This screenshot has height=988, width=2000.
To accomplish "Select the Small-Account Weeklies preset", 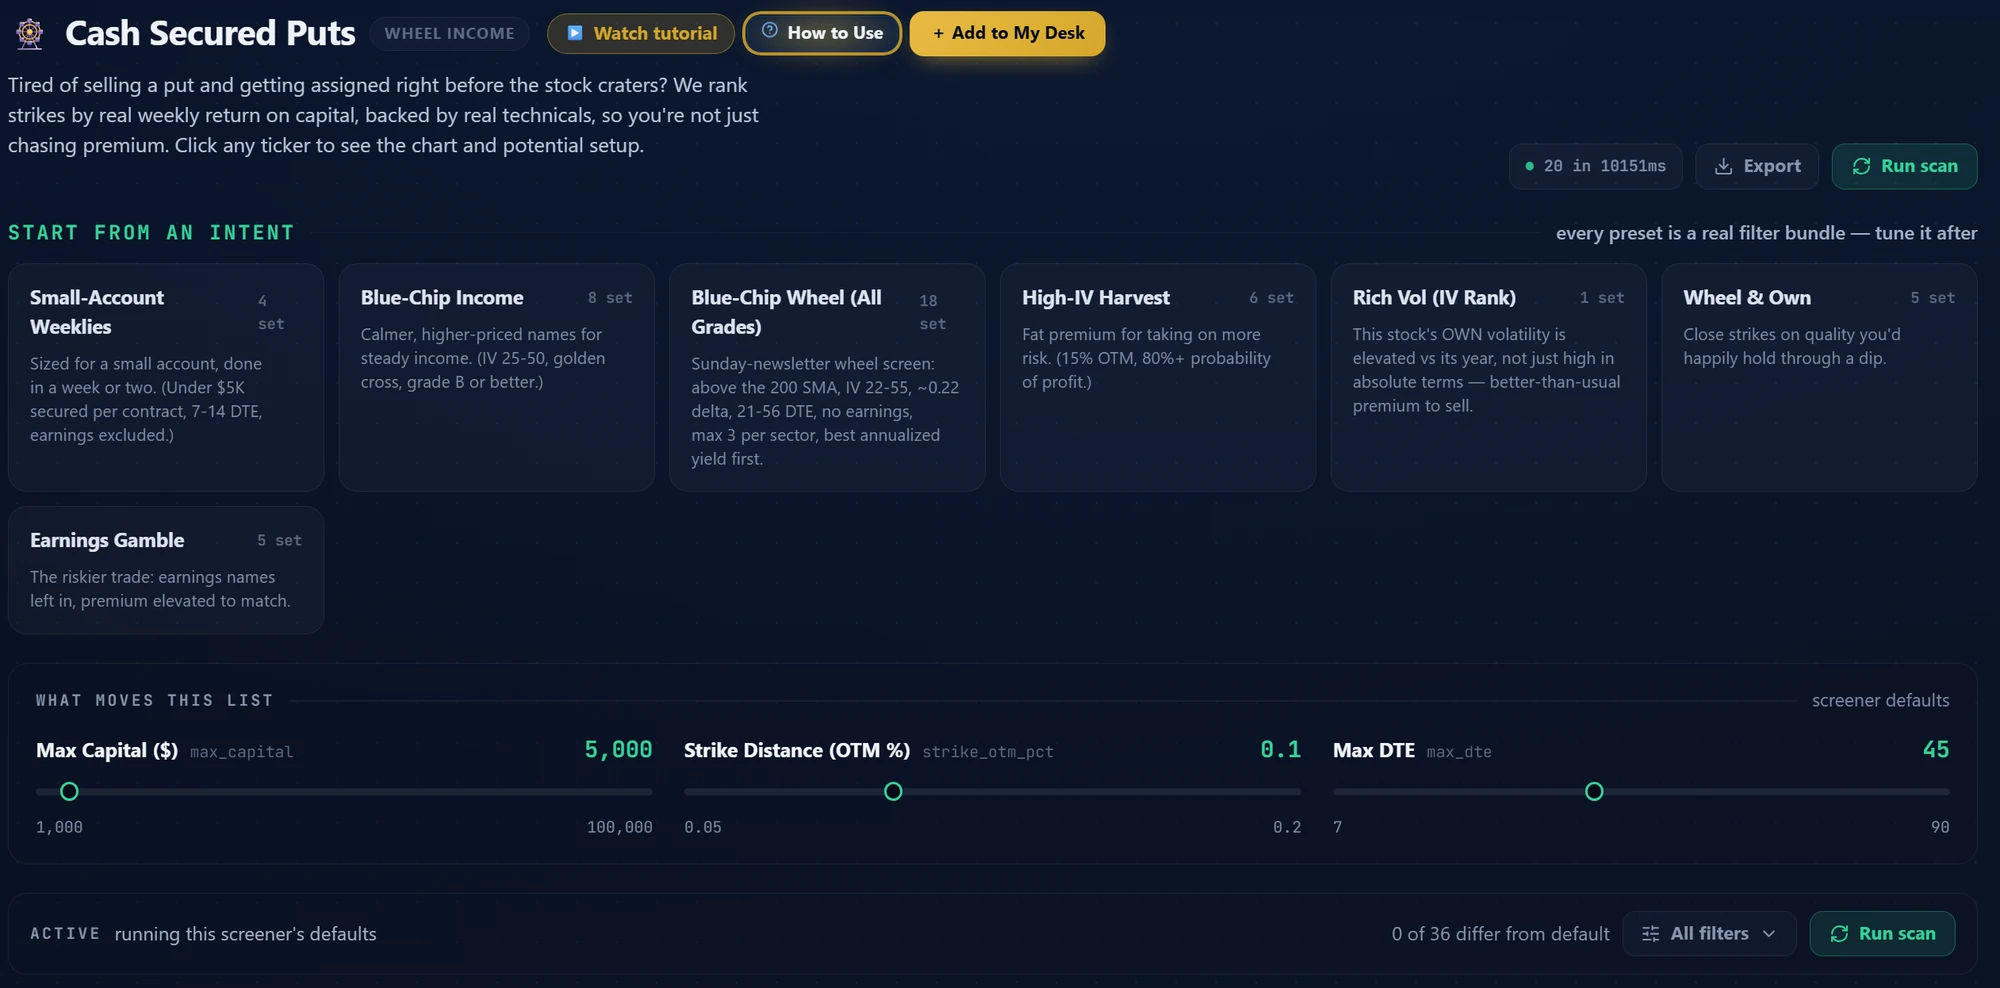I will (166, 377).
